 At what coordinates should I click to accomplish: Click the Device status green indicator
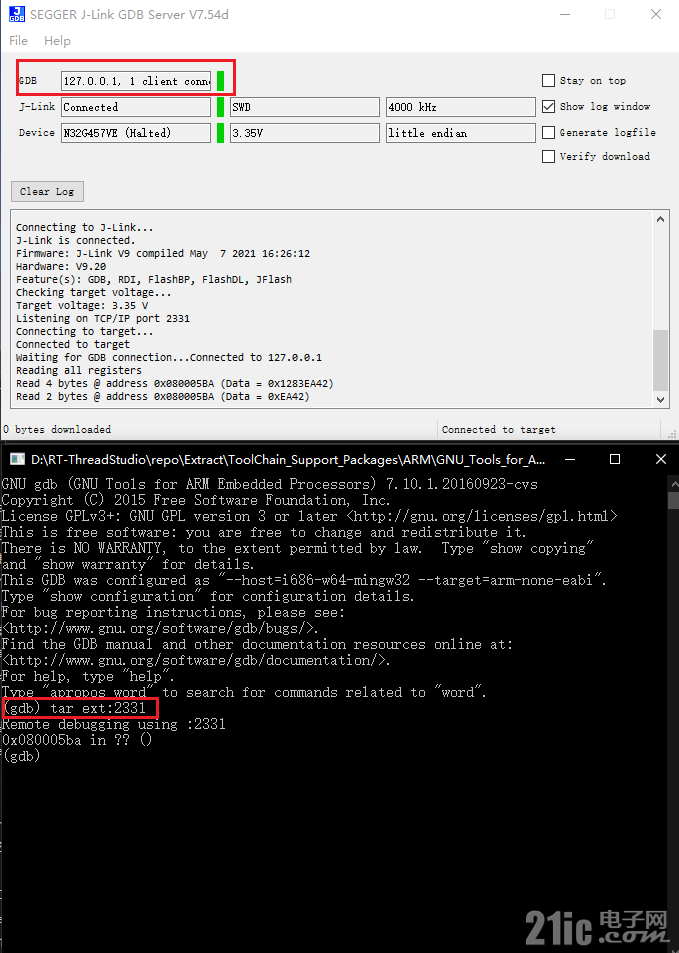[x=221, y=132]
